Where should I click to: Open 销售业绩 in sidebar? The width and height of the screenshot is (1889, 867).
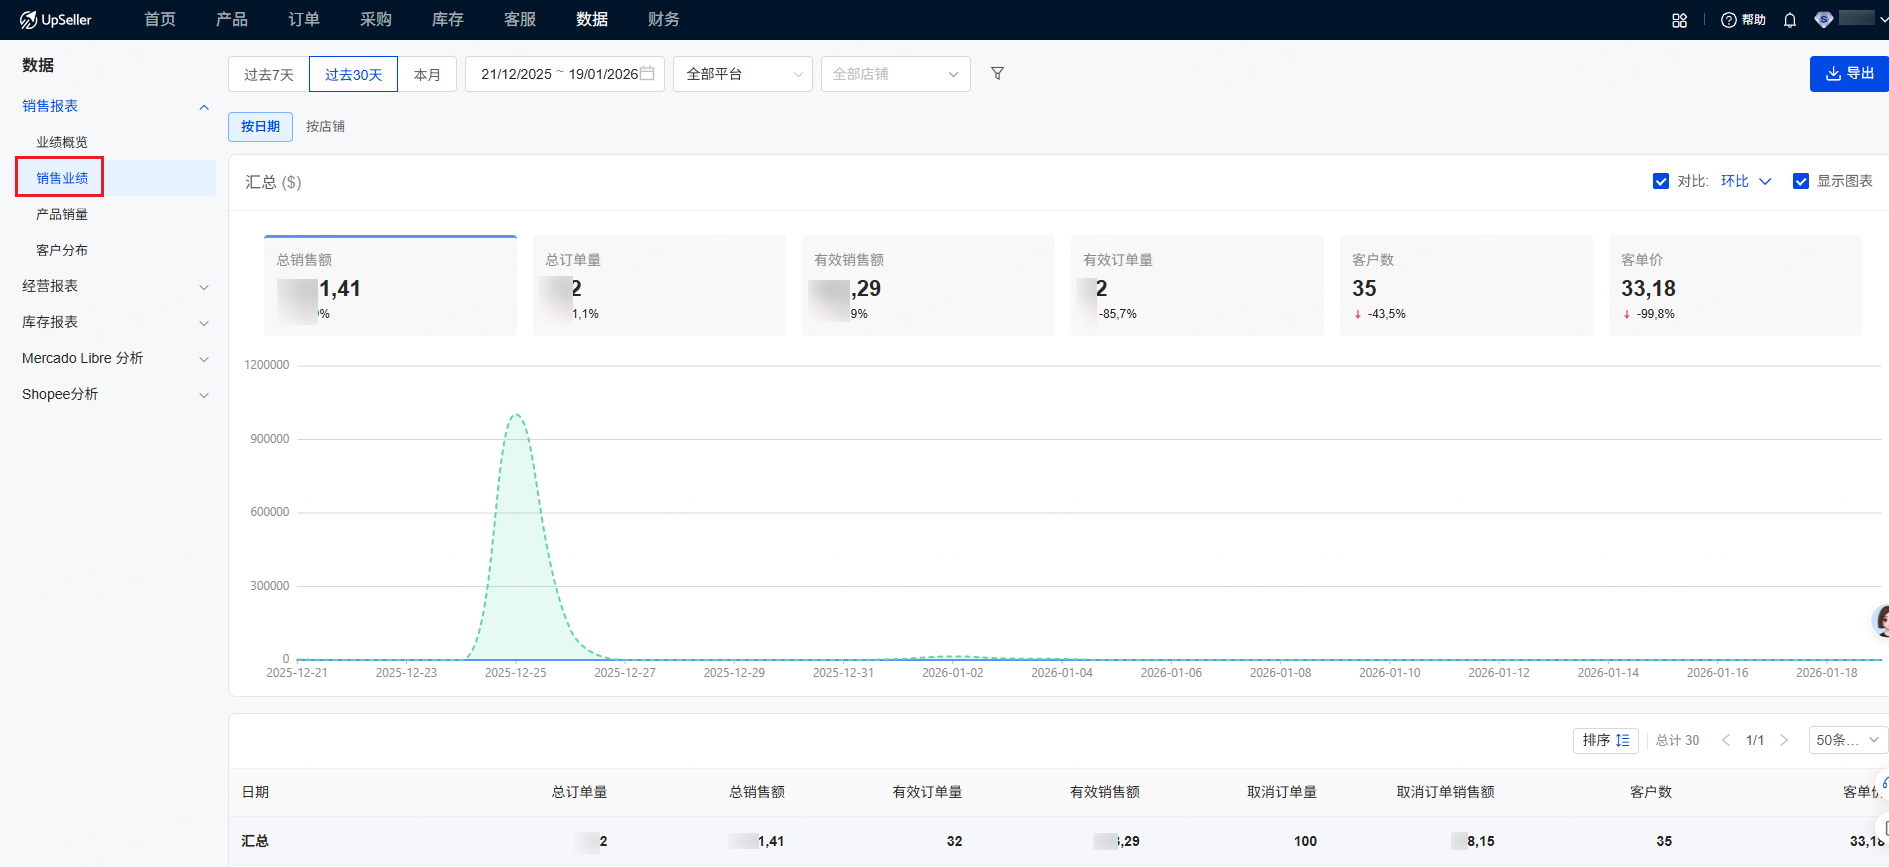[x=62, y=178]
